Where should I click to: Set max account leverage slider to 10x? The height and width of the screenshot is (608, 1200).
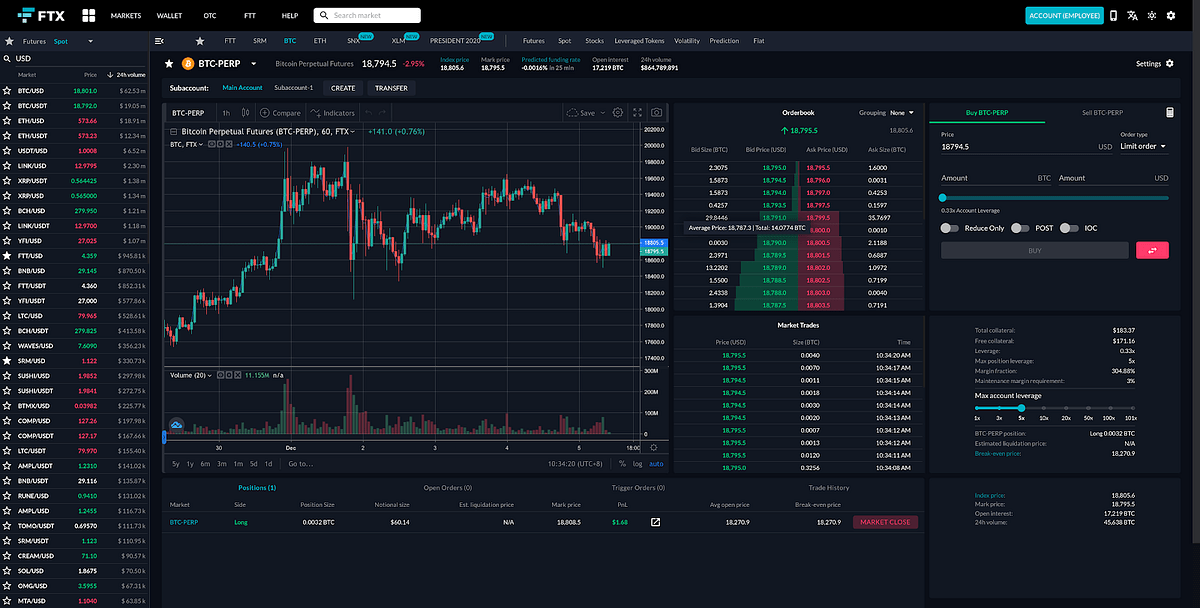coord(1043,407)
